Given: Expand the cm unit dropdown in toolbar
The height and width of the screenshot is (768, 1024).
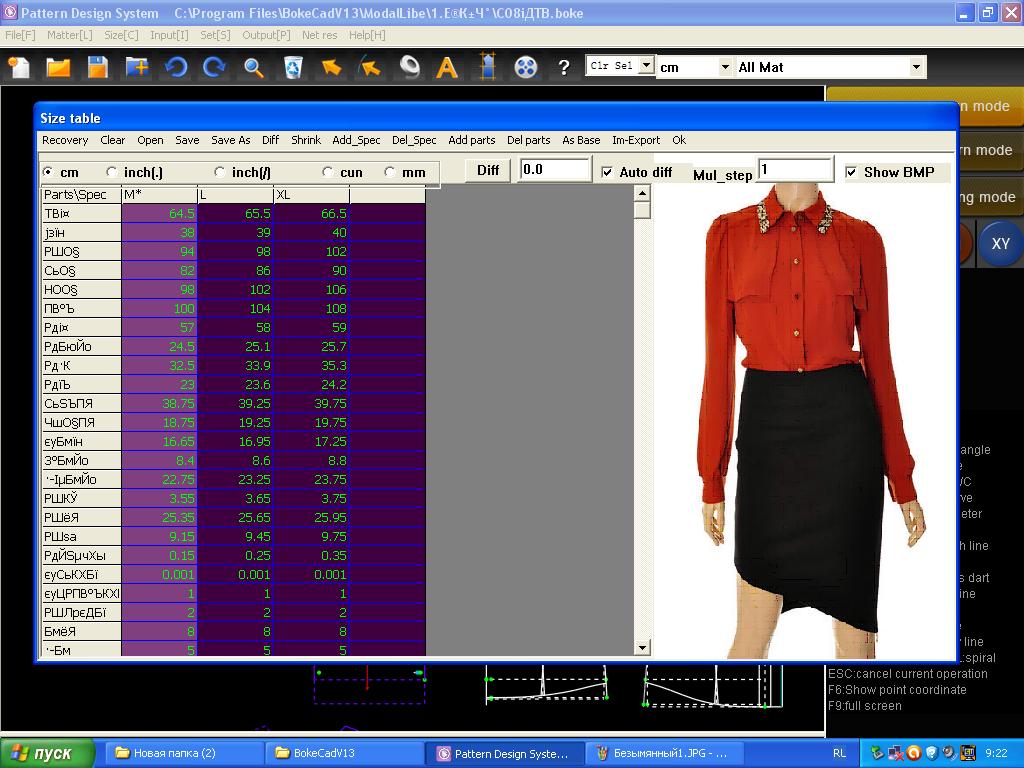Looking at the screenshot, I should point(725,67).
